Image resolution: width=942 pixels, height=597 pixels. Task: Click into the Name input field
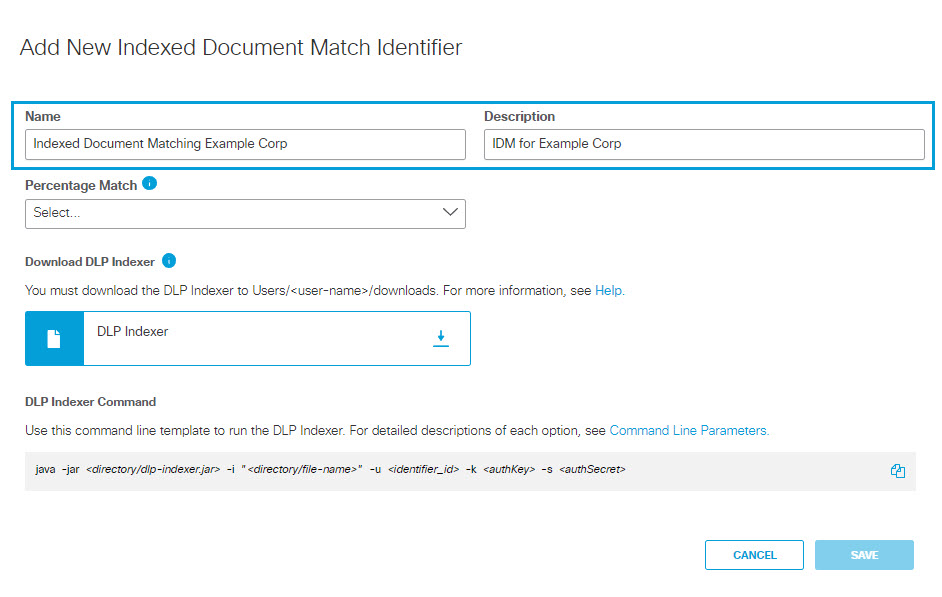(x=245, y=144)
